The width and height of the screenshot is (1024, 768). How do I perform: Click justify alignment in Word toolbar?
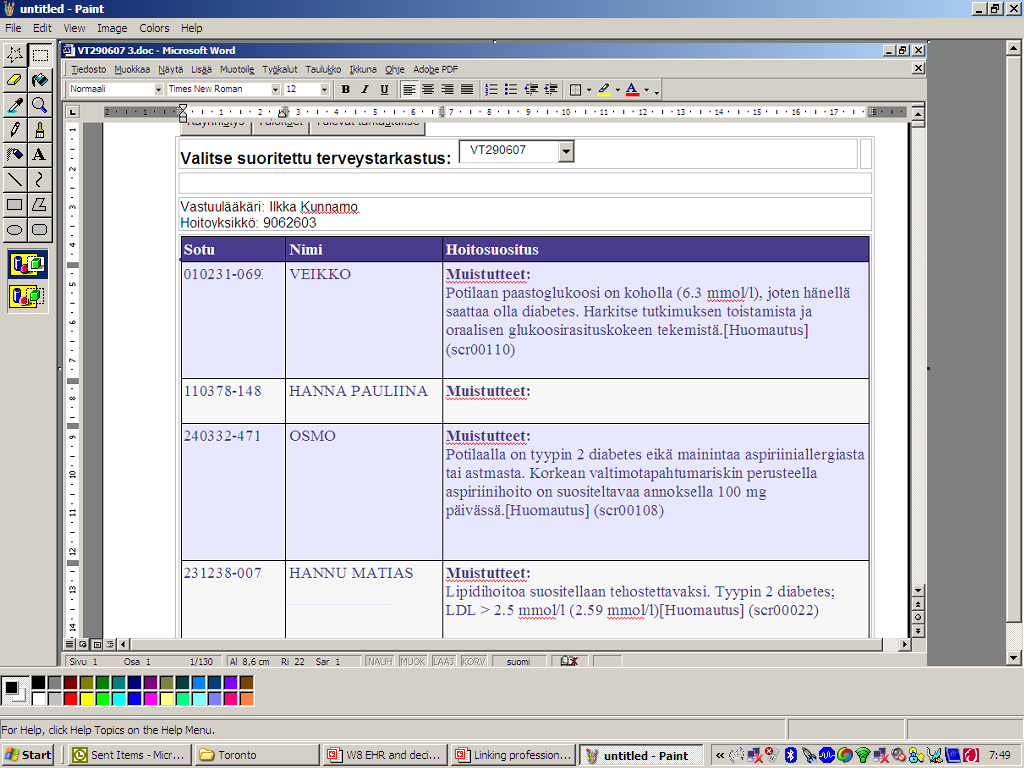pyautogui.click(x=467, y=89)
